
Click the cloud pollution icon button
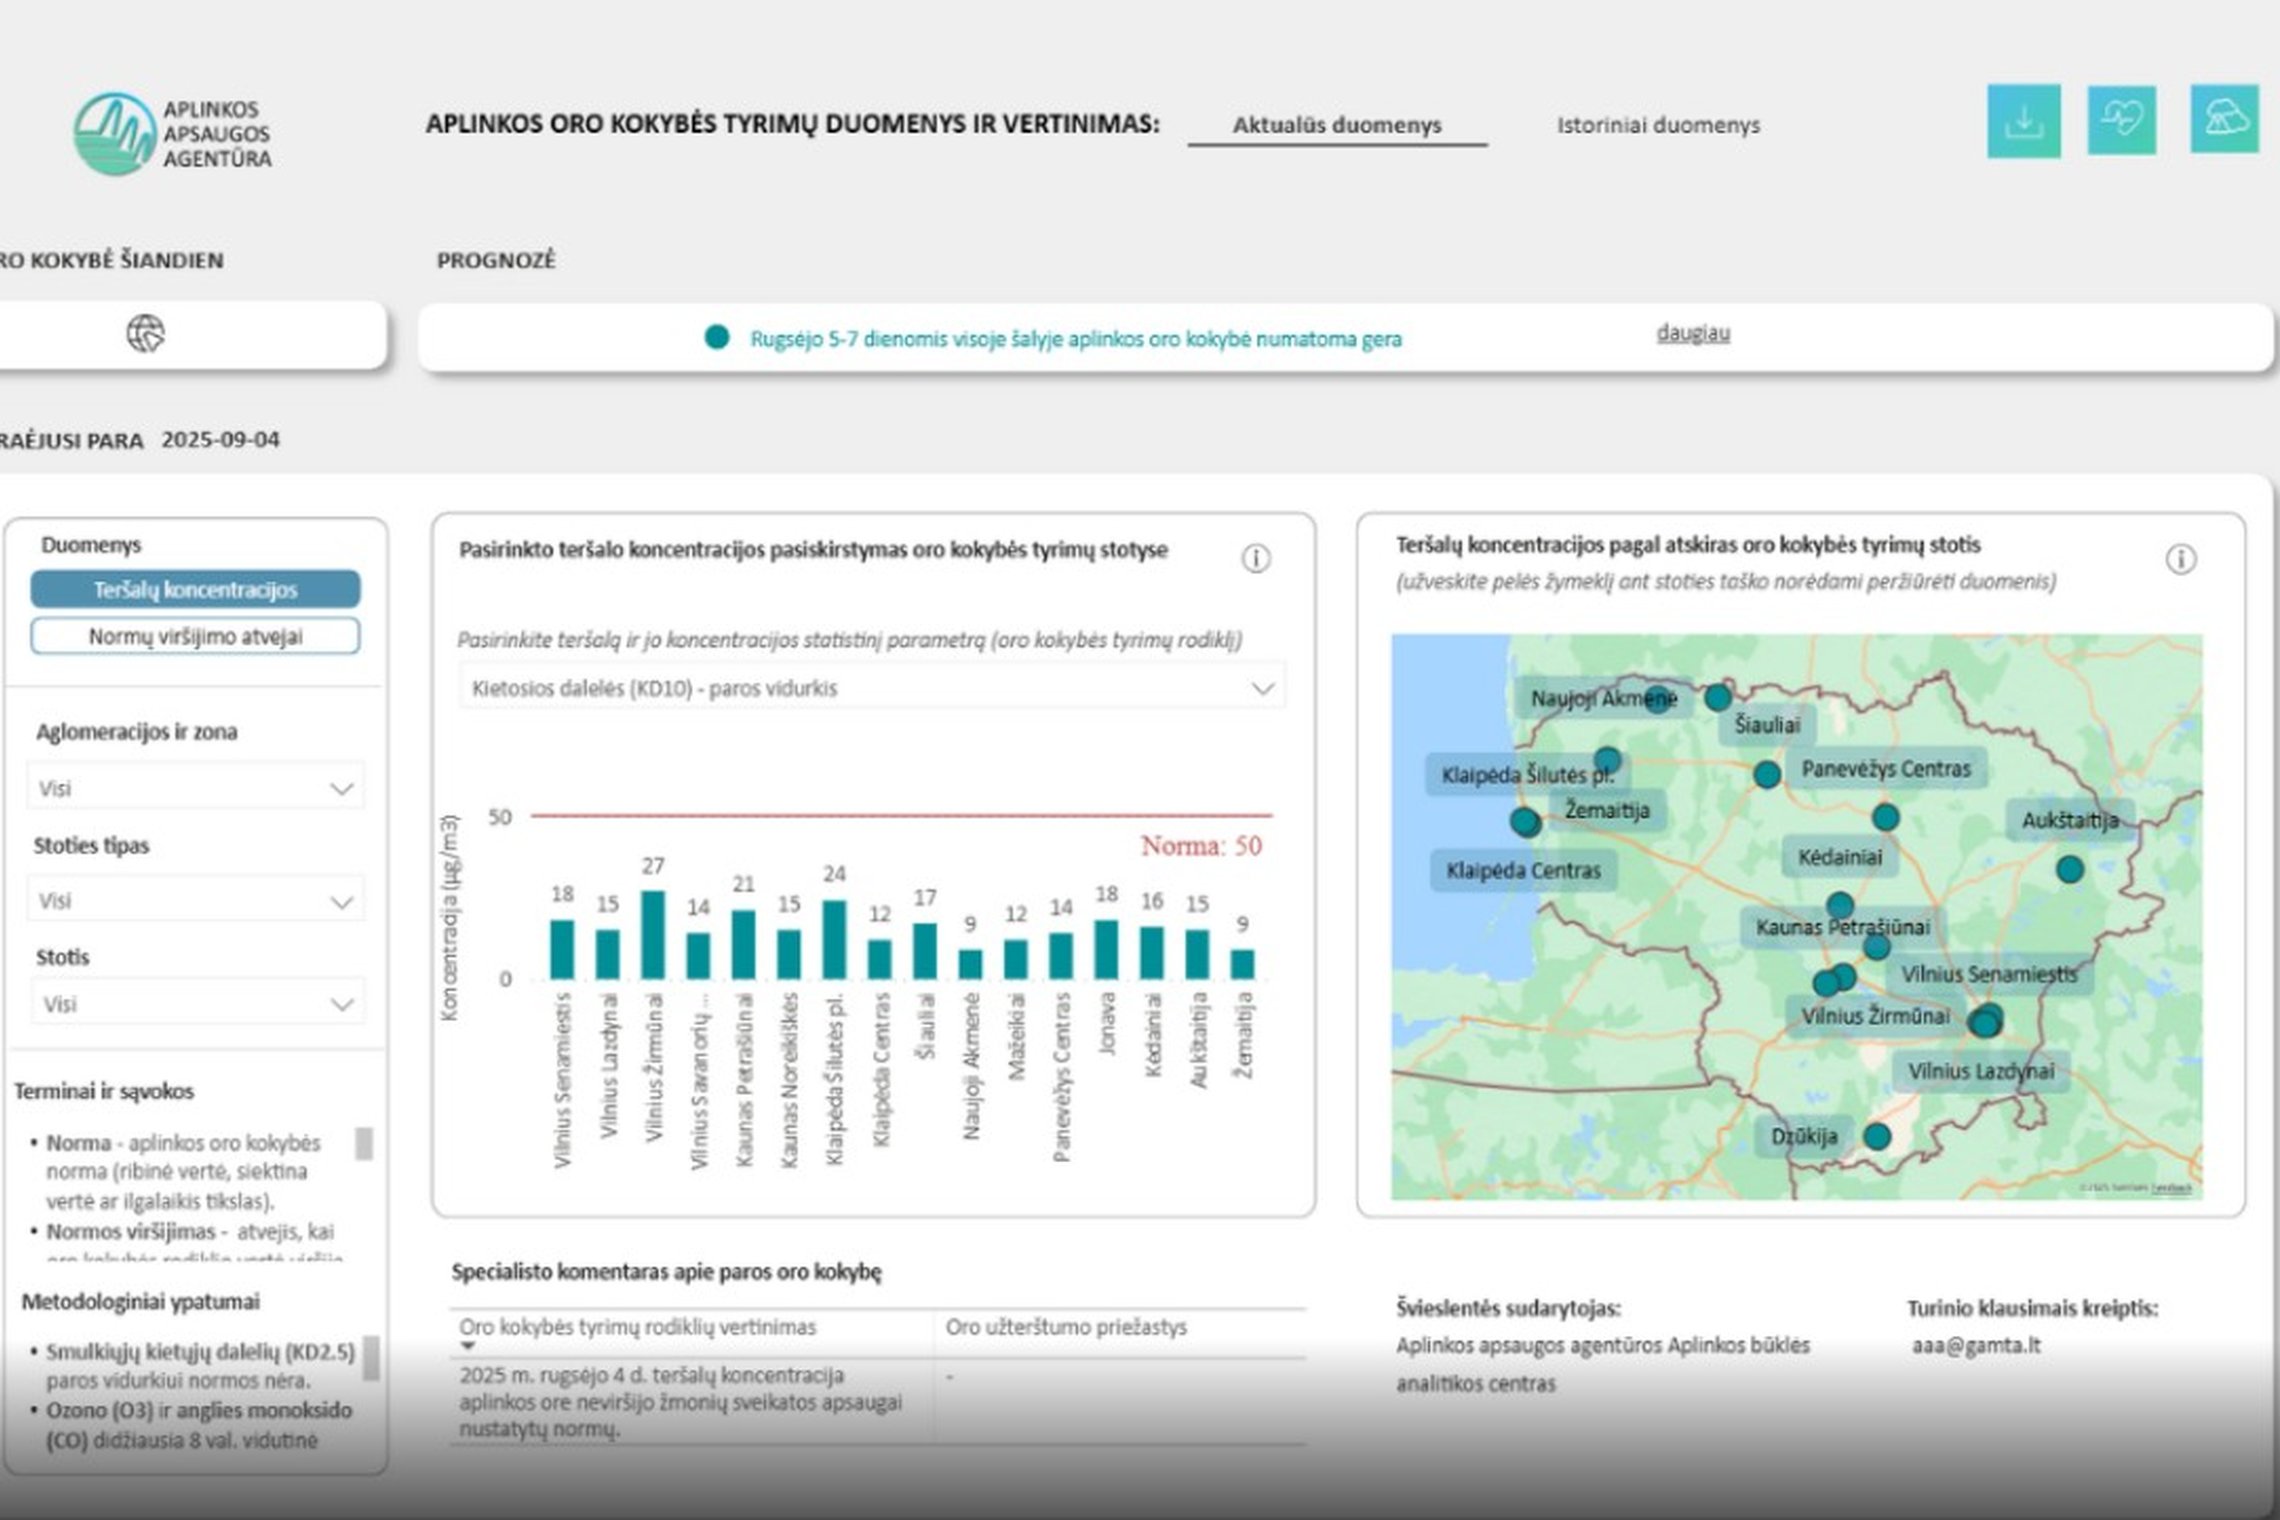pos(2224,119)
